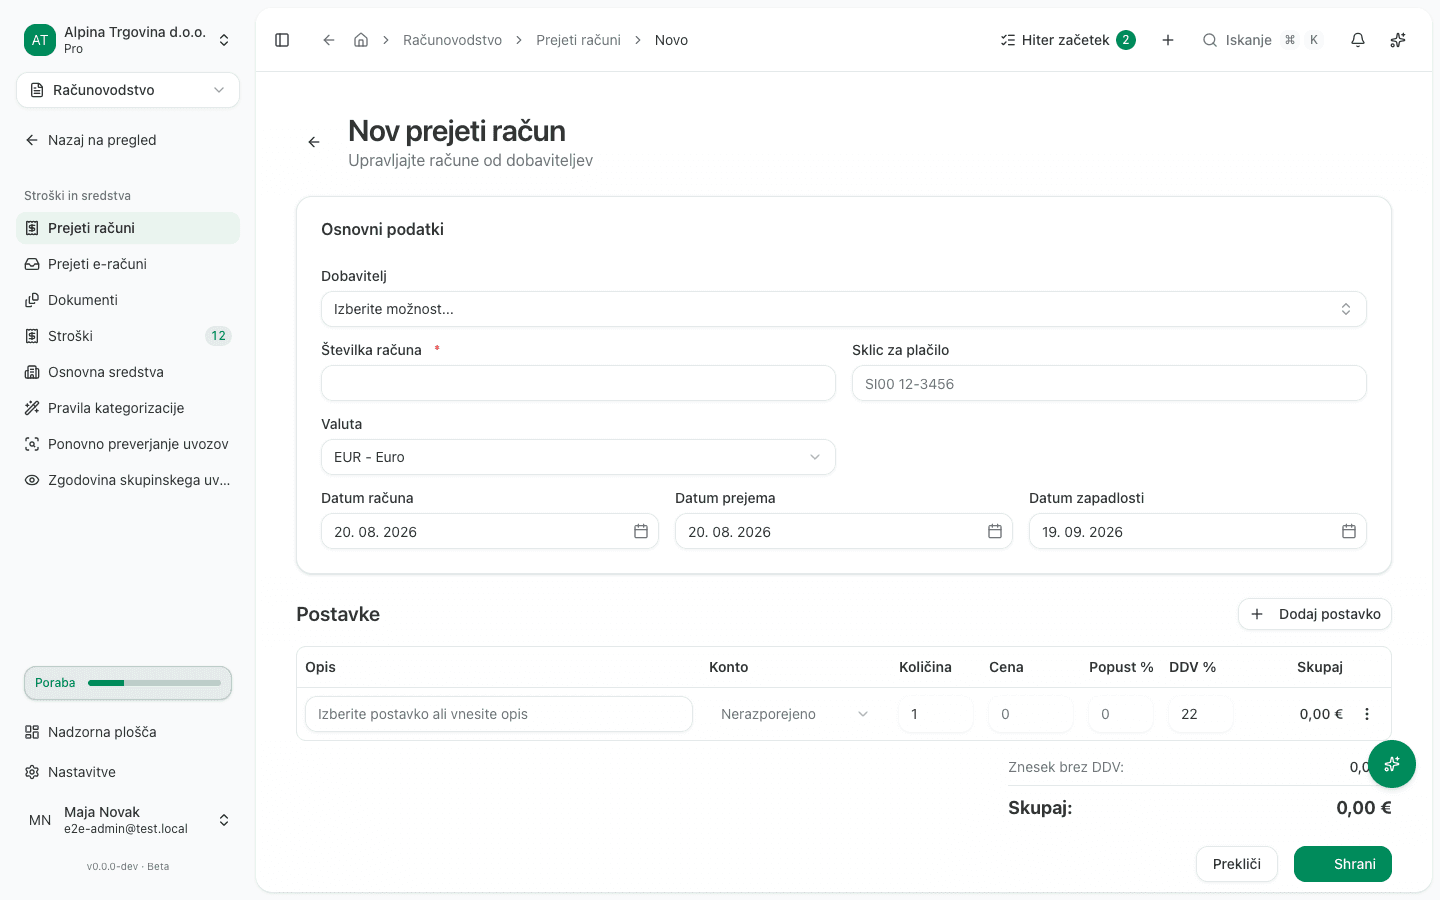Open the calendar icon for Datum zapadlosti
Screen dimensions: 1440x900
pos(1349,531)
